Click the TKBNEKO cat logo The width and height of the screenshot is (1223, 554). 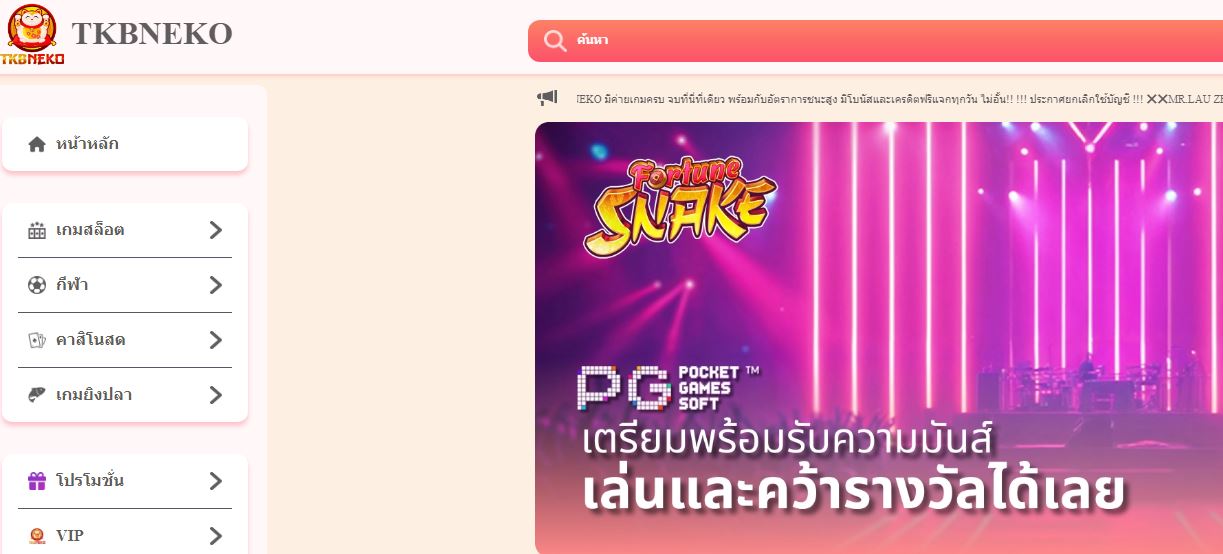[32, 35]
